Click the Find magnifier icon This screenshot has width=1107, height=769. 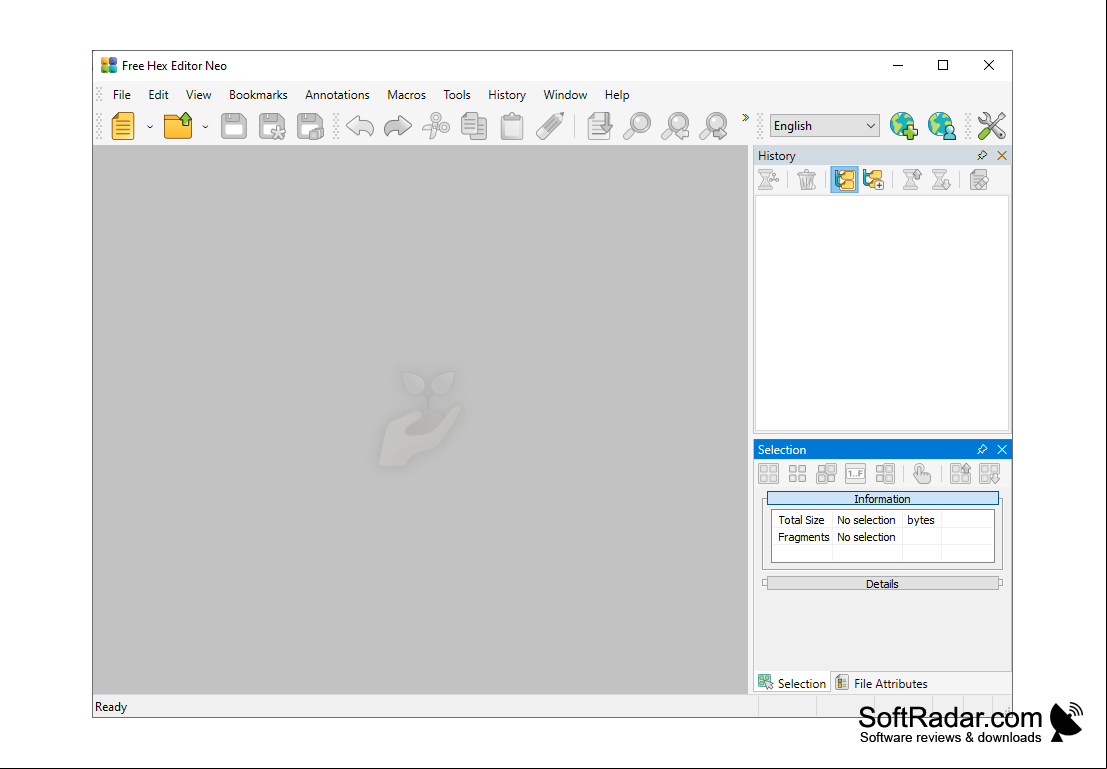coord(637,126)
